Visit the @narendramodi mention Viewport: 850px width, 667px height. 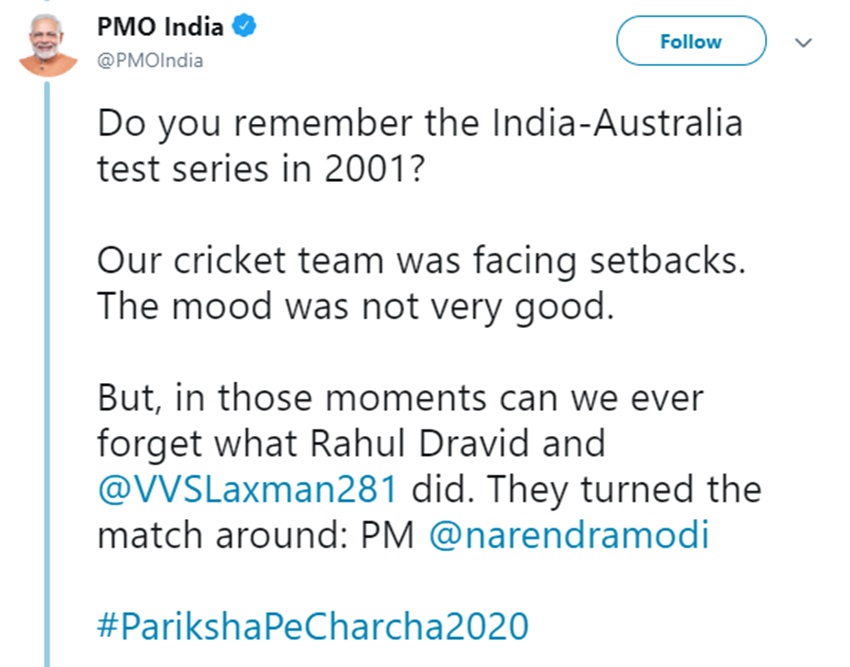coord(568,535)
